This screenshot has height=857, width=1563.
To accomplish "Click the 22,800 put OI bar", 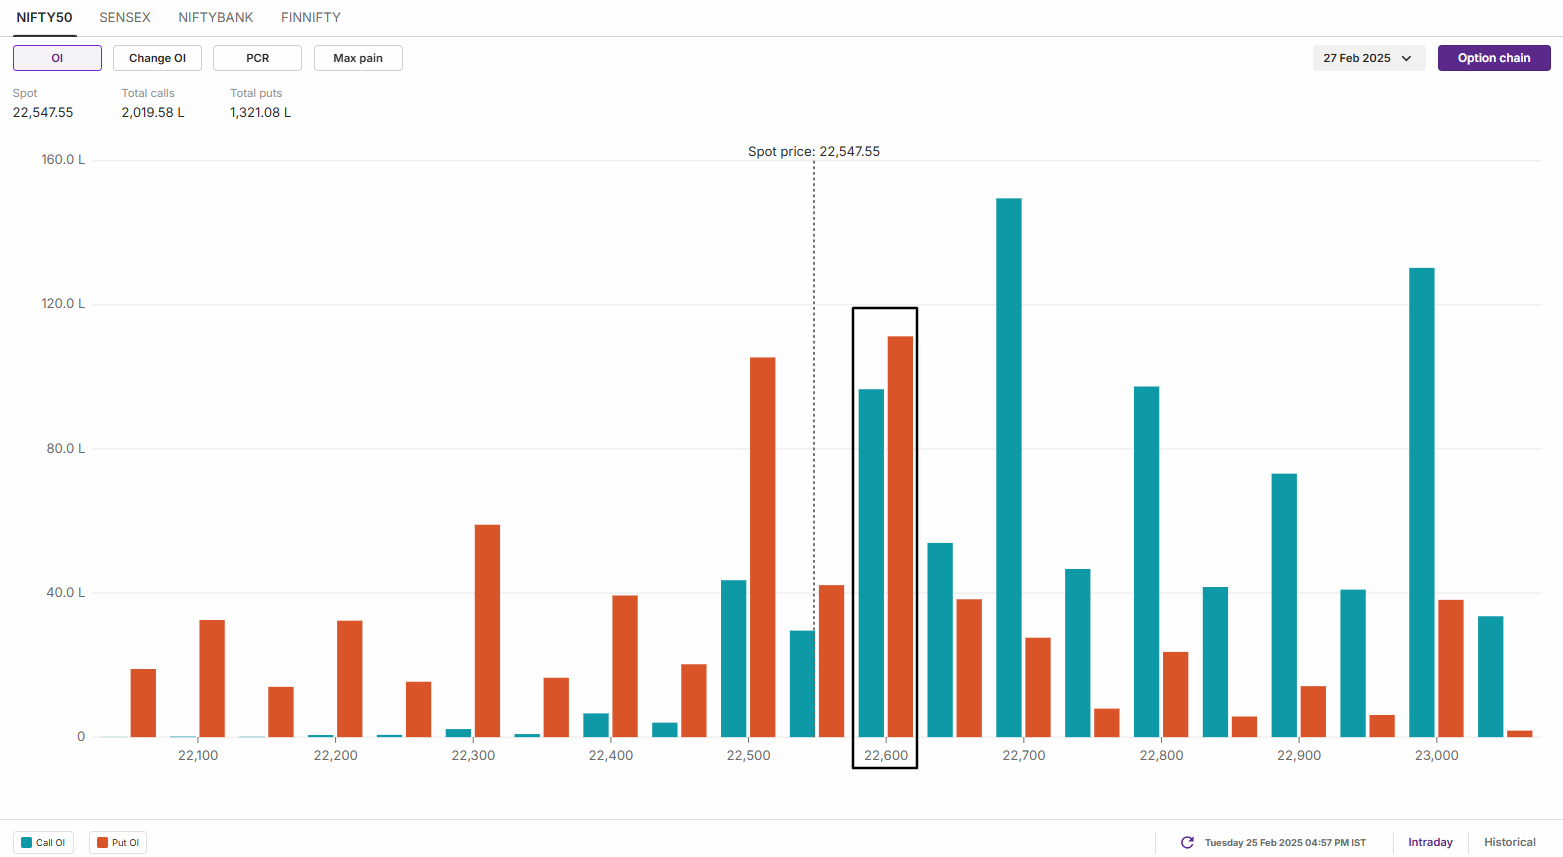I will 1176,695.
